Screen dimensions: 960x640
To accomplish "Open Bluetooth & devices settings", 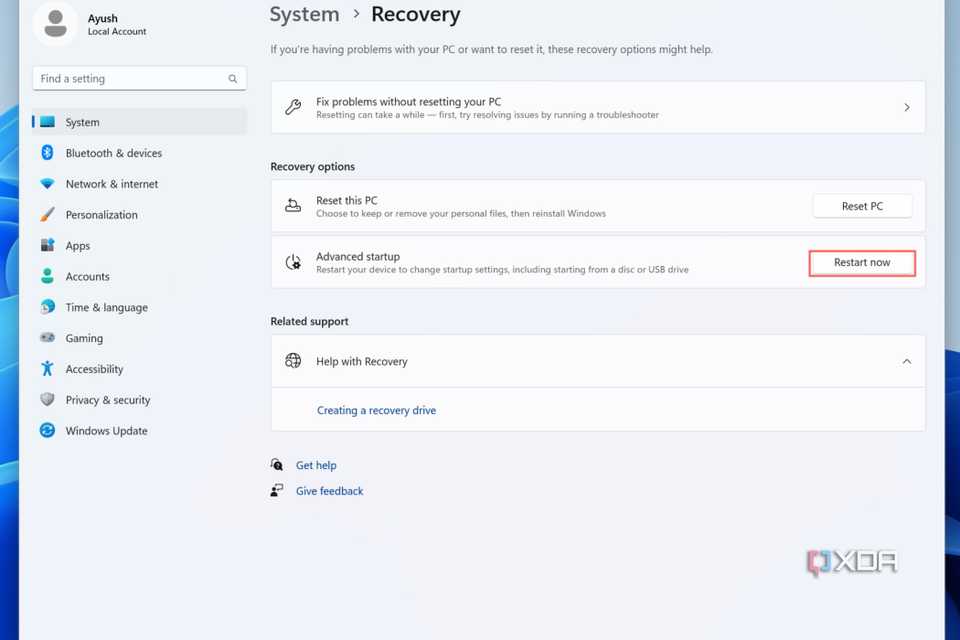I will (x=140, y=152).
